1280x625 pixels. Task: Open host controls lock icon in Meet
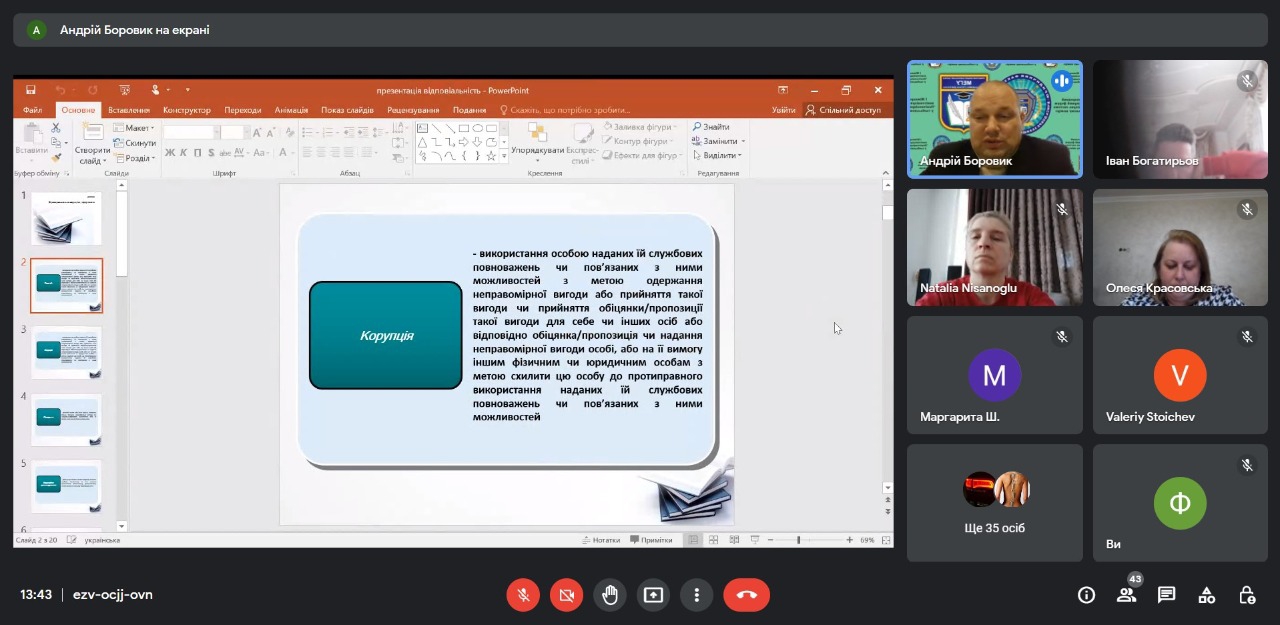pos(1247,595)
